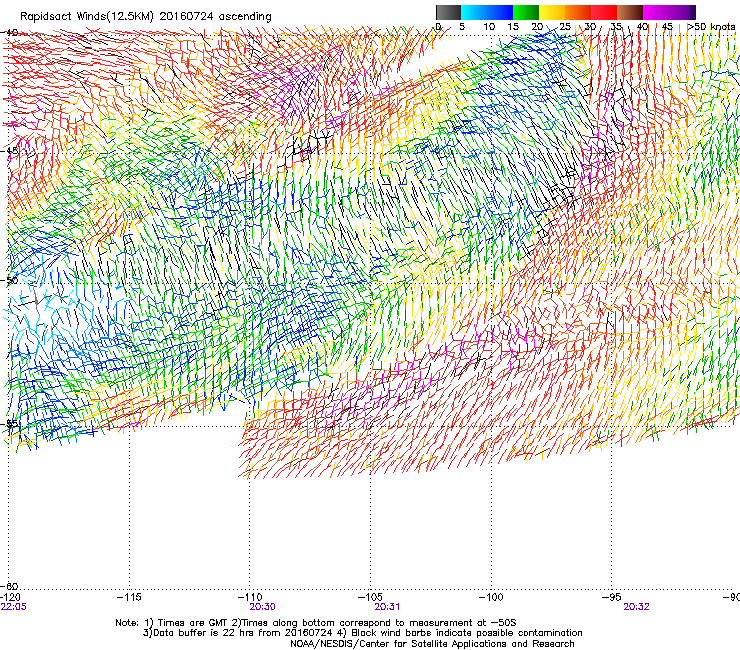This screenshot has height=650, width=740.
Task: Click the 'Data buffer is 22 hrs' note line
Action: pos(362,633)
